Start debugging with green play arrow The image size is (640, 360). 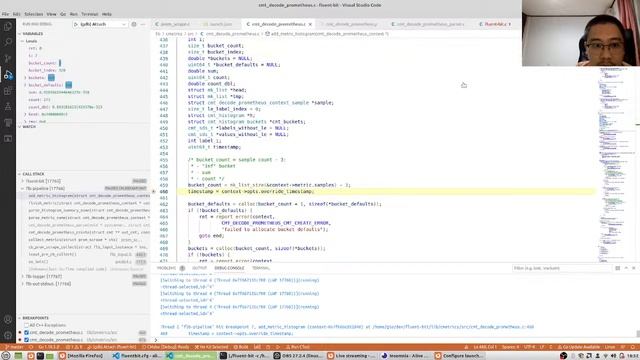coord(76,24)
